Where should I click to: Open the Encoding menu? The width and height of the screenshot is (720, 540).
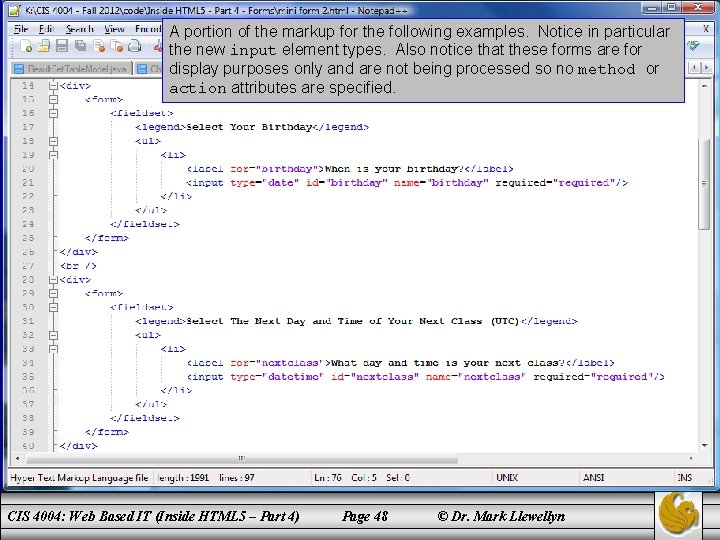pyautogui.click(x=148, y=29)
